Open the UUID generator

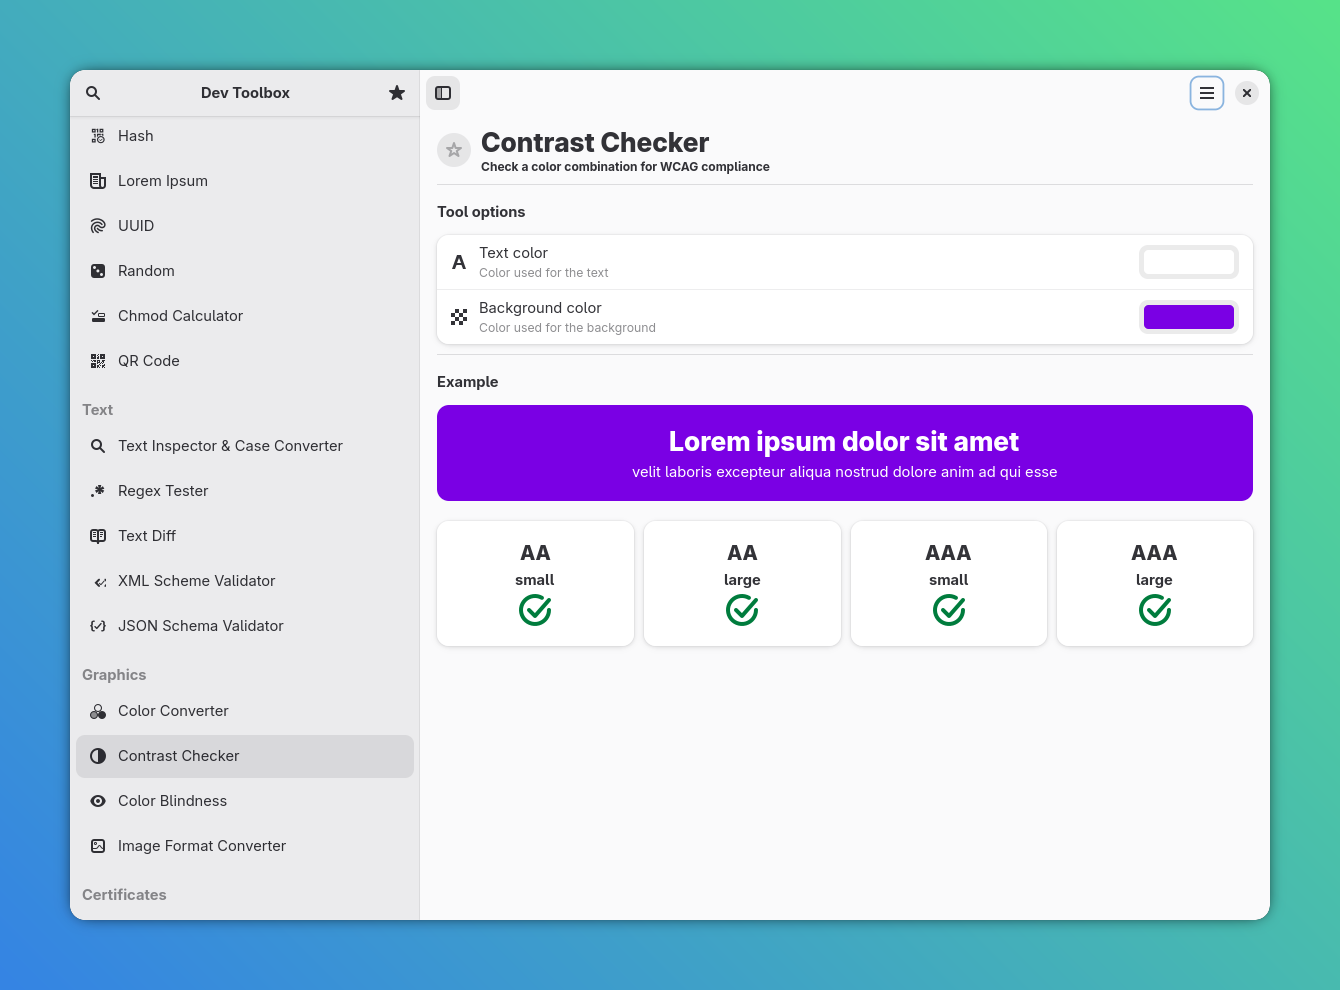136,225
